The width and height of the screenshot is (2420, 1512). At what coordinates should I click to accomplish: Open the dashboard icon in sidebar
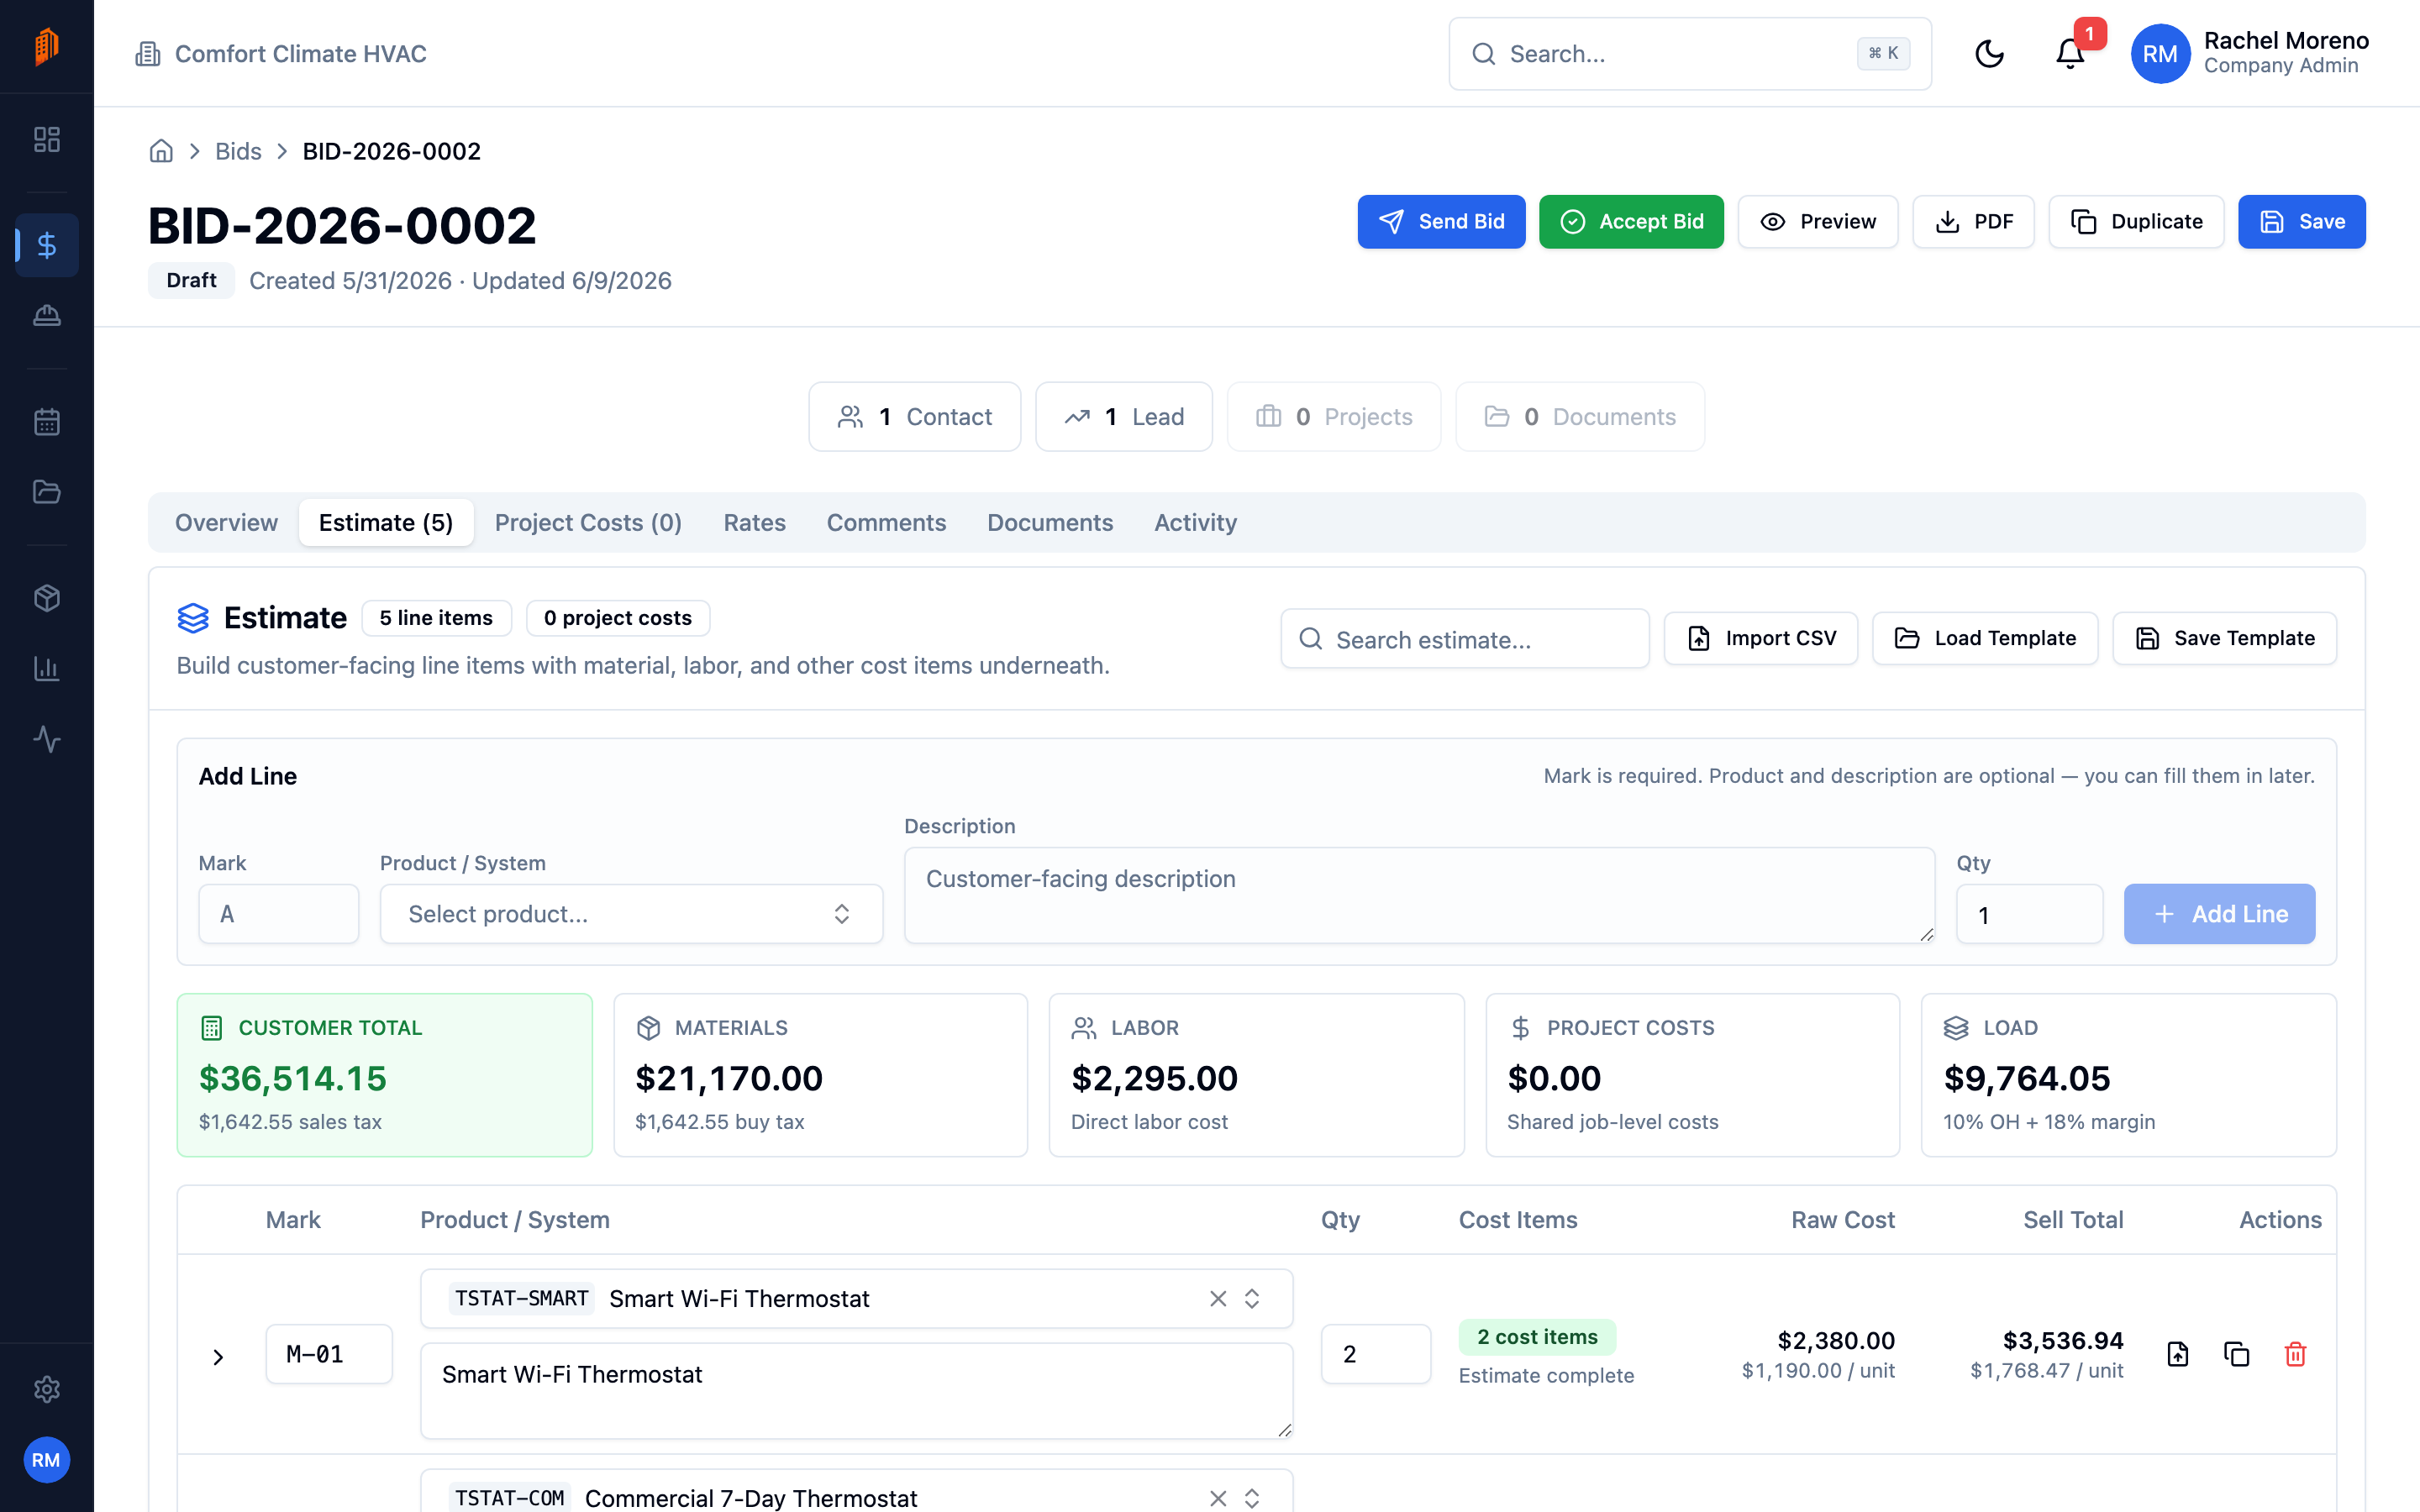(46, 139)
